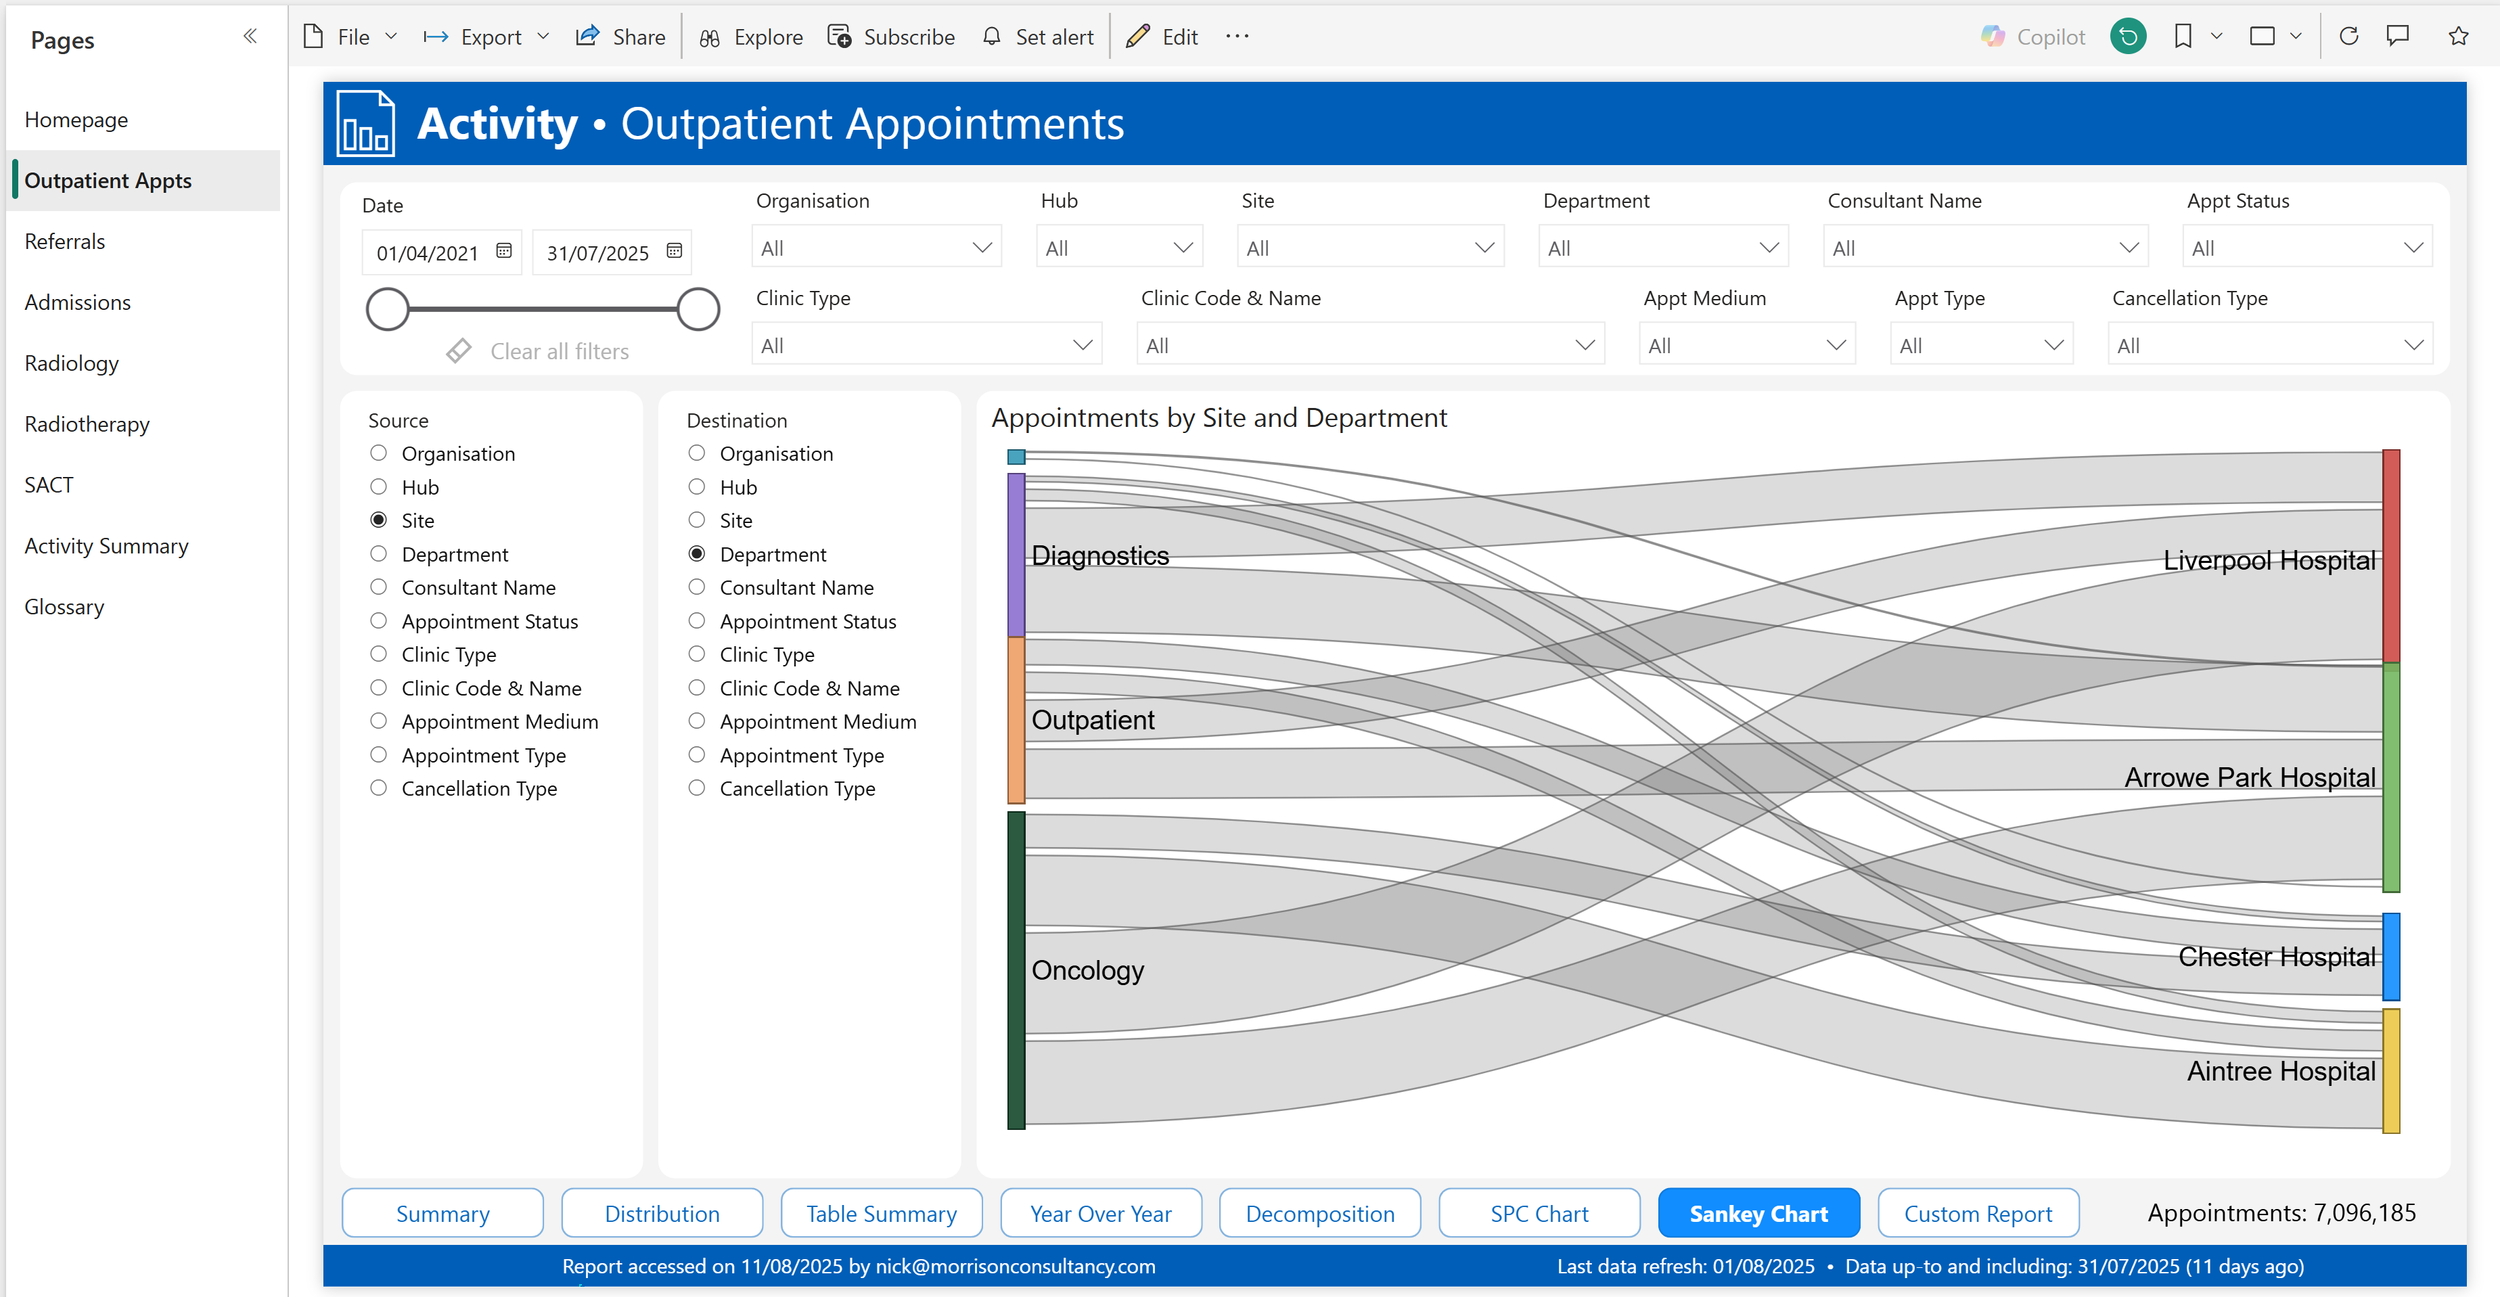Go to the Referrals page
This screenshot has height=1297, width=2500.
(65, 241)
